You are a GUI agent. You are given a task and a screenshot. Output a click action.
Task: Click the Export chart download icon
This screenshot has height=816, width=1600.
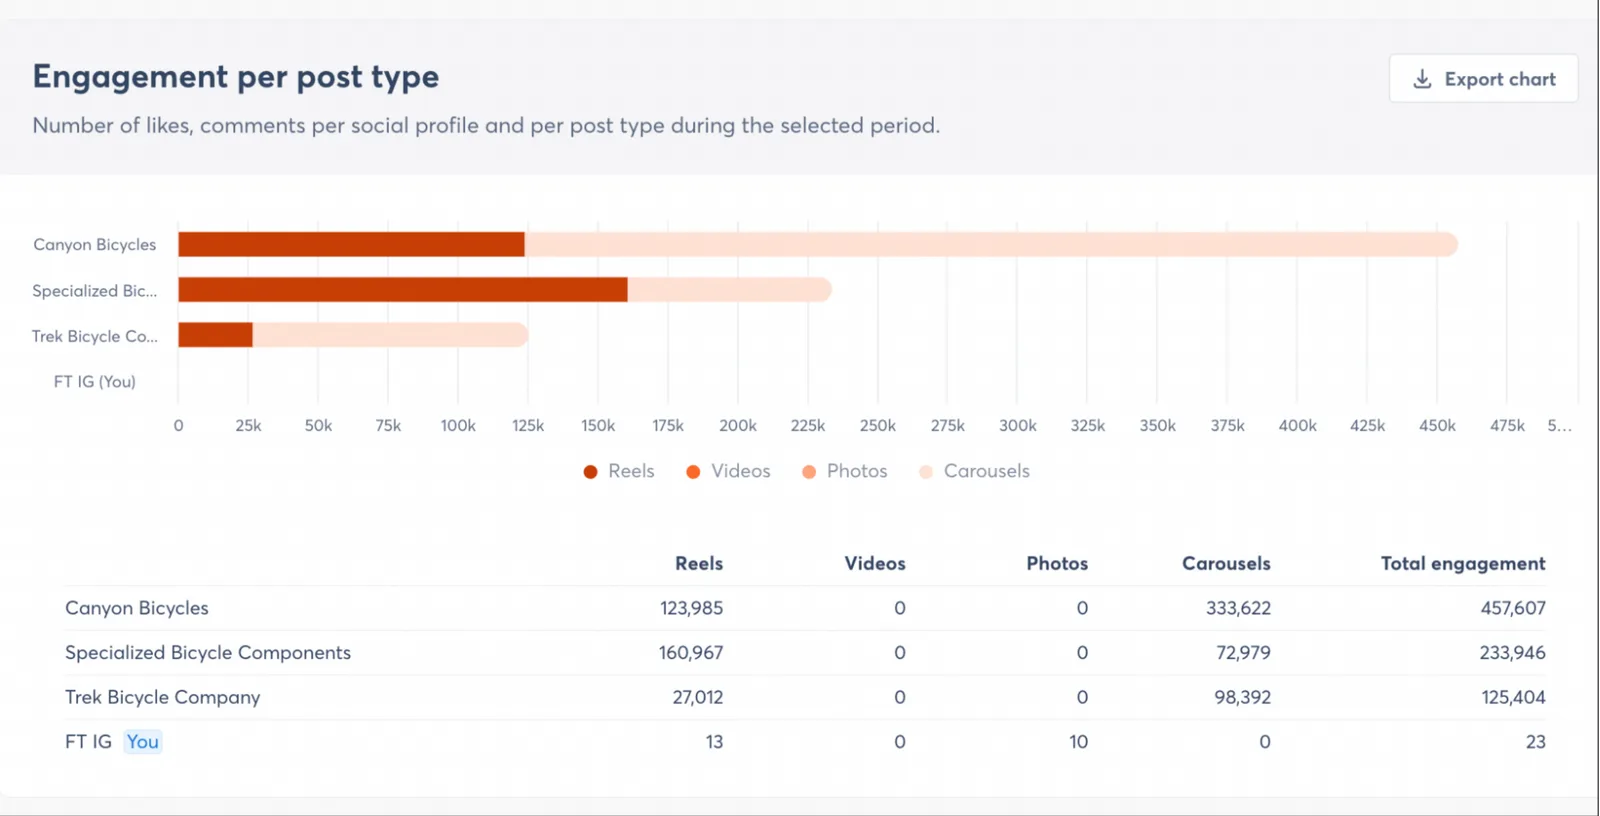tap(1422, 79)
